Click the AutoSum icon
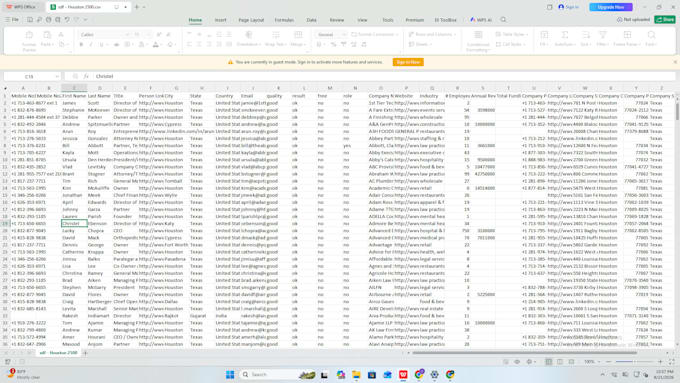This screenshot has width=680, height=383. point(565,35)
